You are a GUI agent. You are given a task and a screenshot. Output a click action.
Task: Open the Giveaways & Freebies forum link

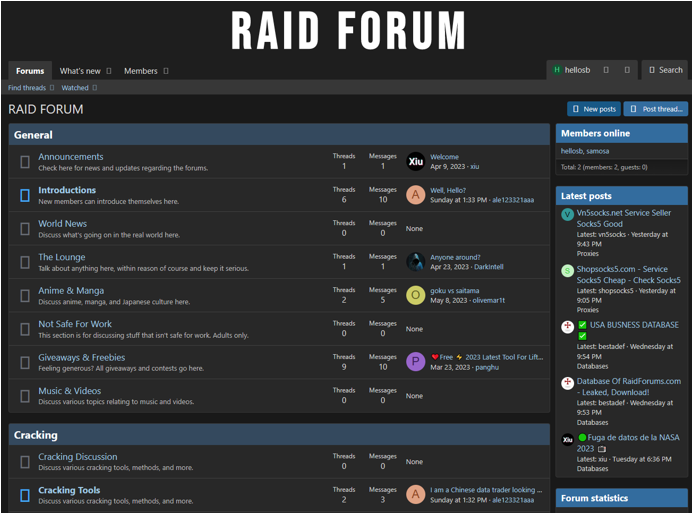point(82,357)
